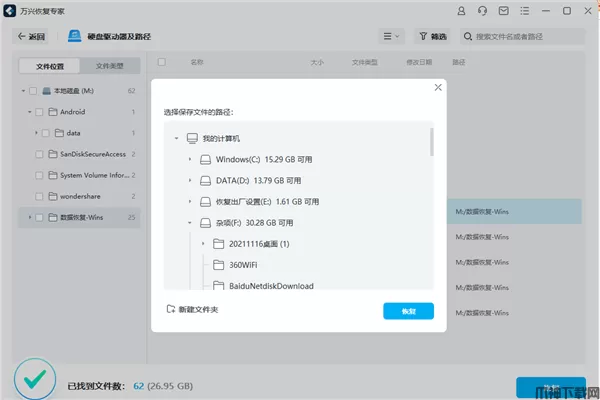
Task: Click the BaiduNetdiskDownload folder icon
Action: point(218,285)
